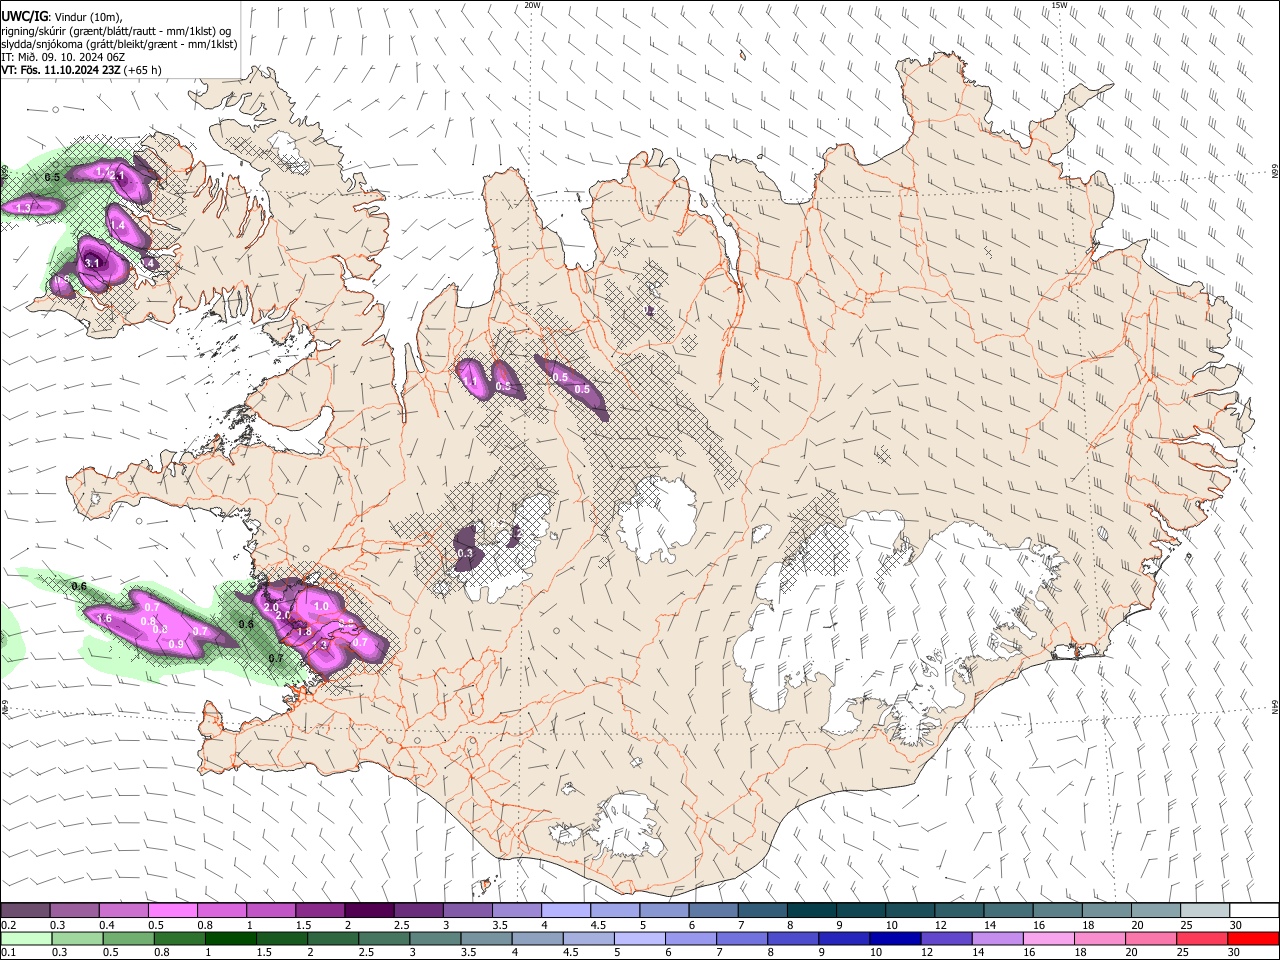1280x960 pixels.
Task: Click the 15W longitude label at top
Action: pyautogui.click(x=1059, y=5)
